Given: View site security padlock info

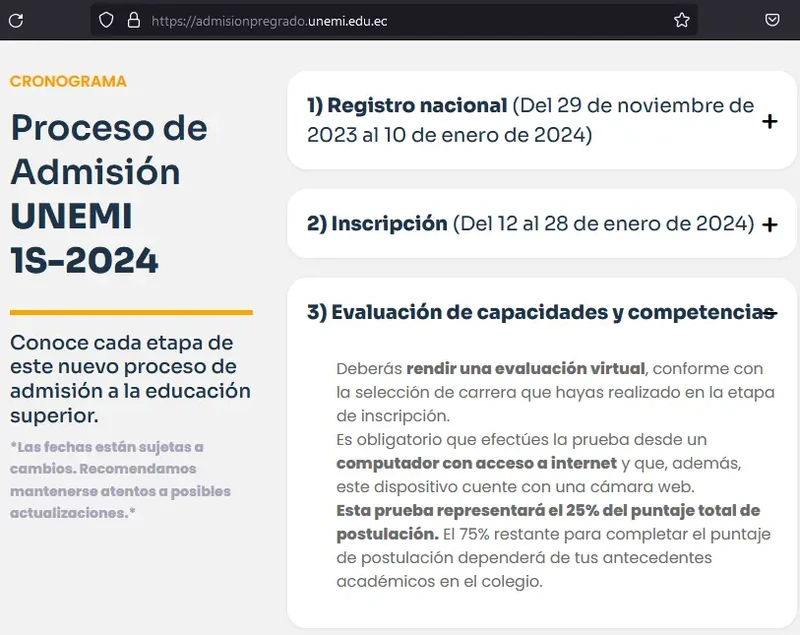Looking at the screenshot, I should coord(134,20).
